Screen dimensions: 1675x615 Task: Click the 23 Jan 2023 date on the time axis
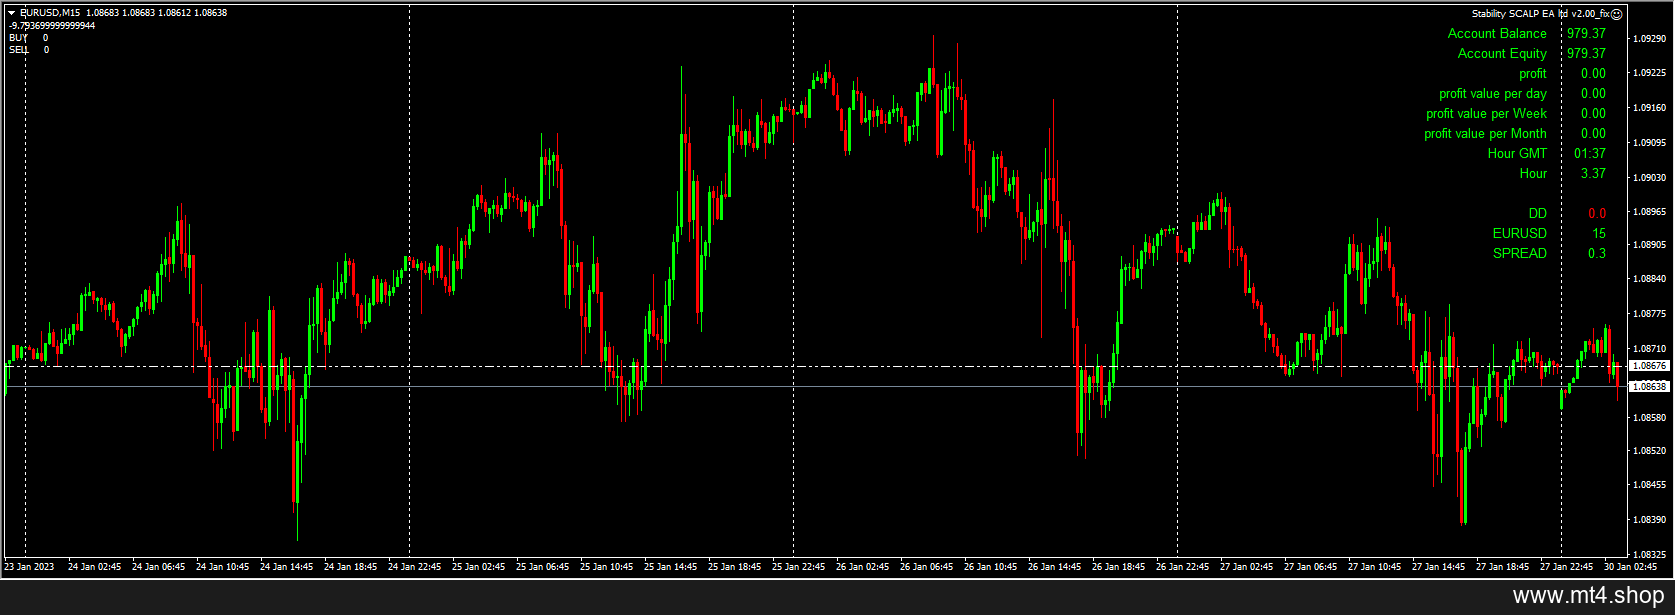tap(29, 567)
